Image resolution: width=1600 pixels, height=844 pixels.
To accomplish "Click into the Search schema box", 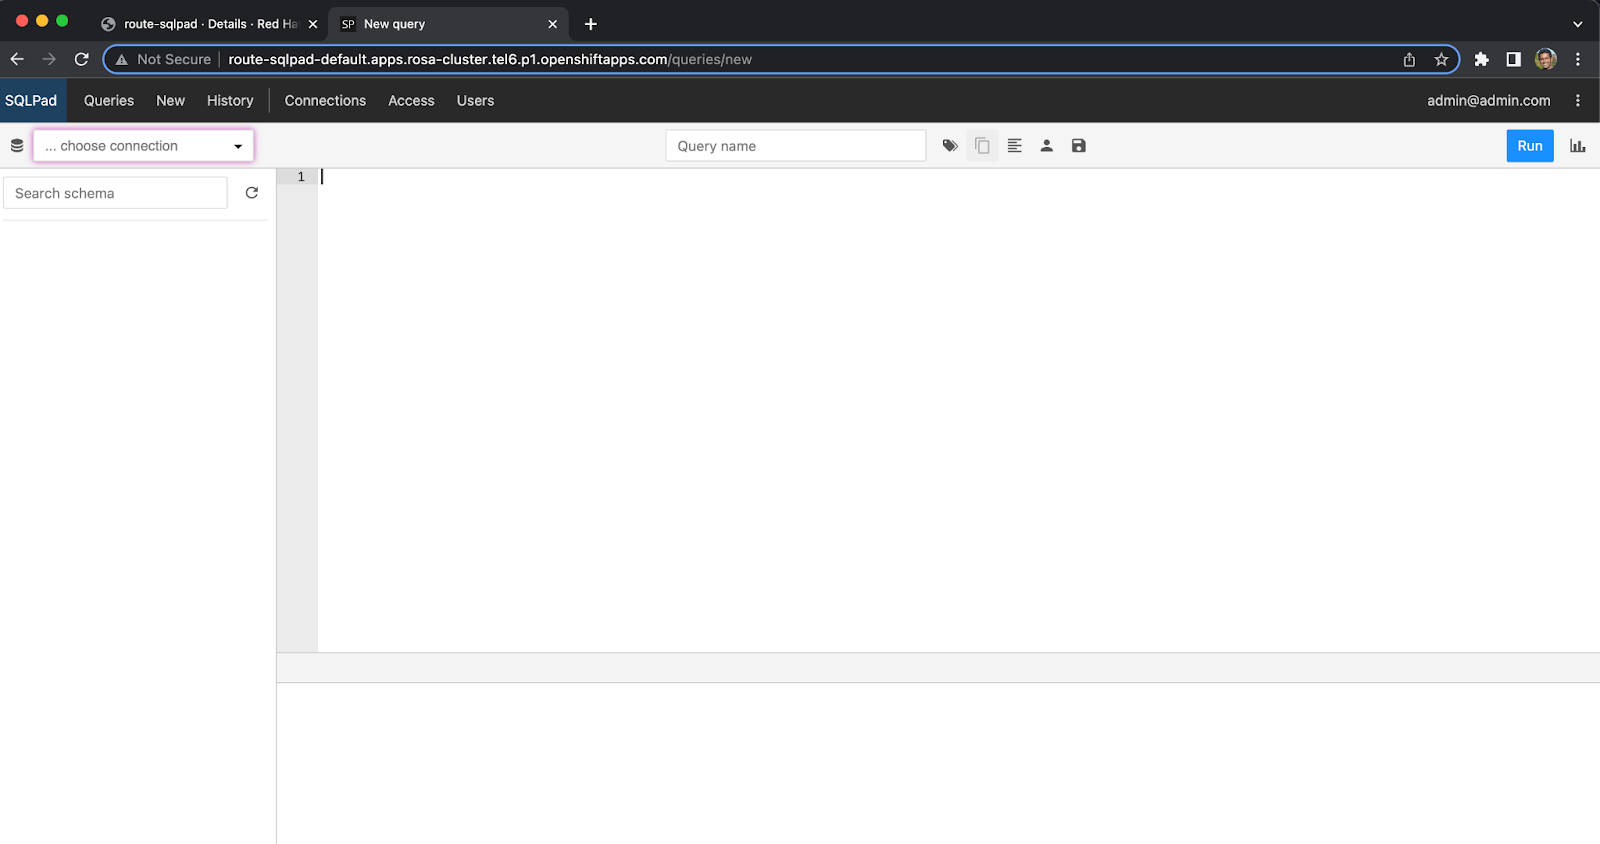I will coord(115,193).
